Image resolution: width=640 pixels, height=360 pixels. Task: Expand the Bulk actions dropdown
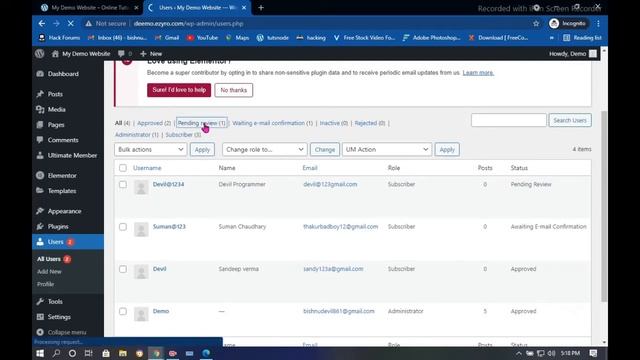[x=151, y=149]
